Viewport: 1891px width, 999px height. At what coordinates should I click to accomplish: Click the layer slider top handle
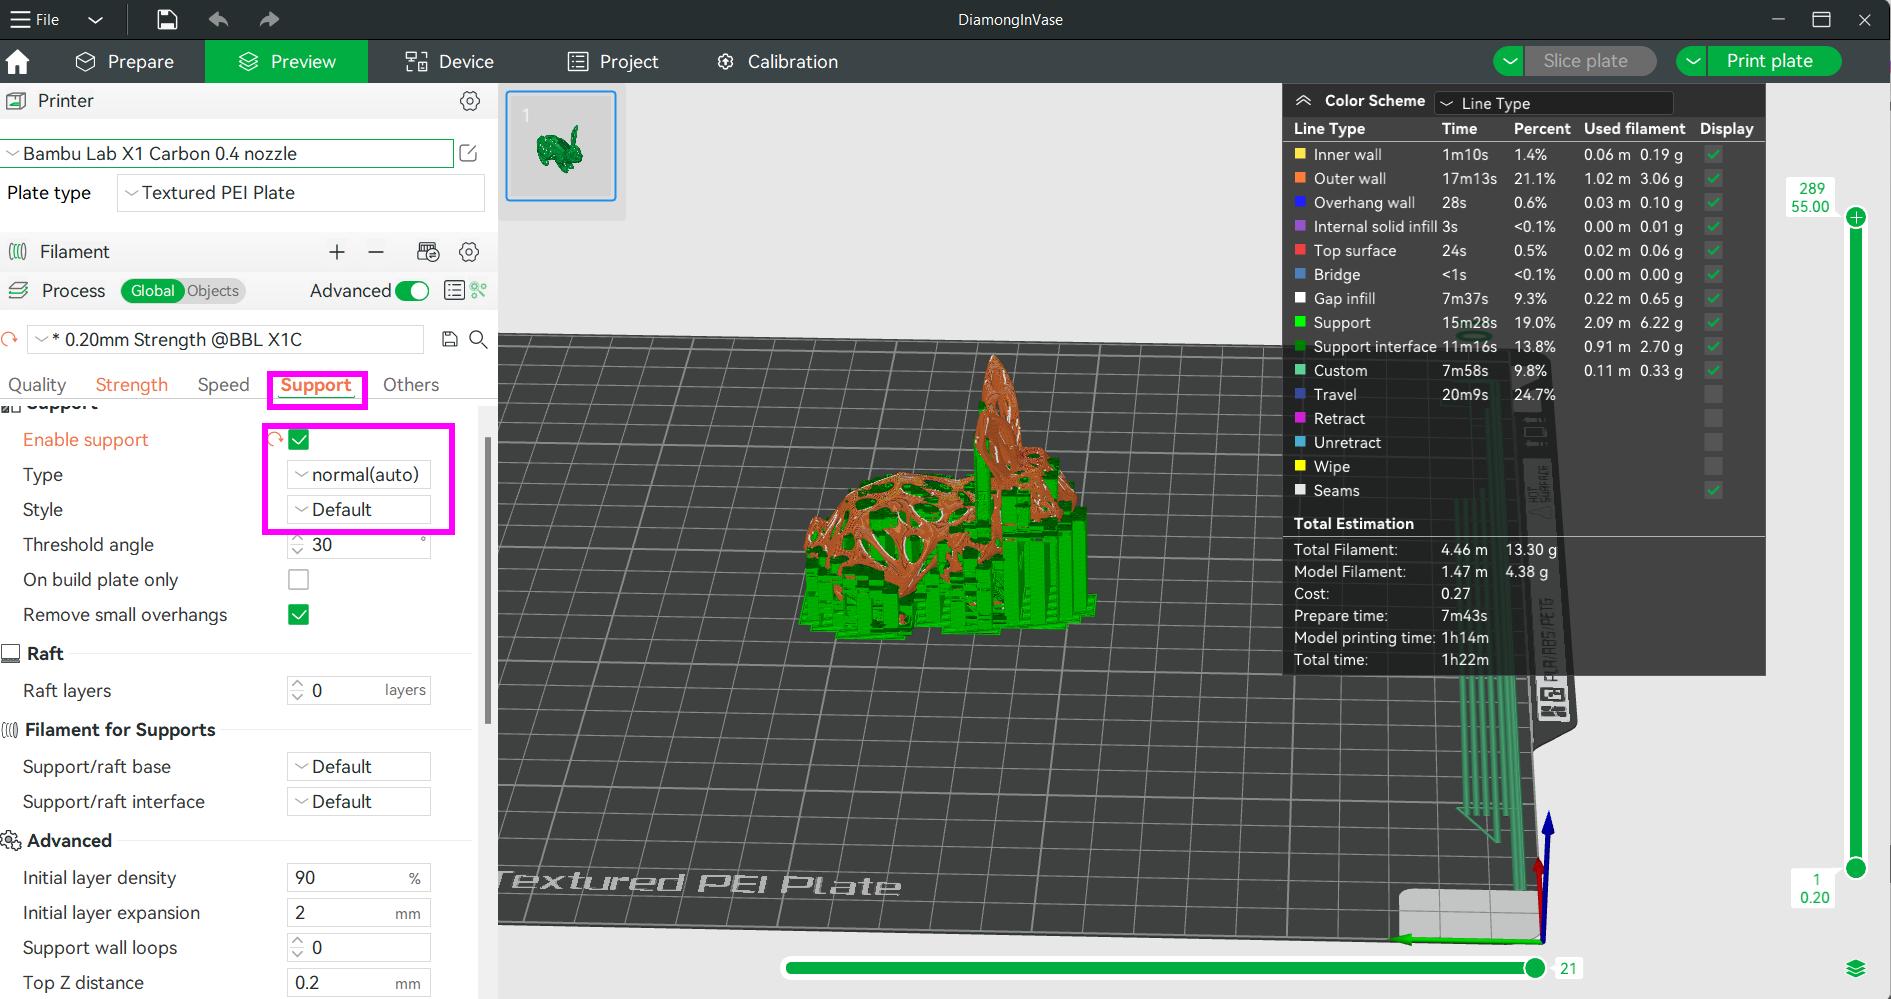click(1856, 217)
